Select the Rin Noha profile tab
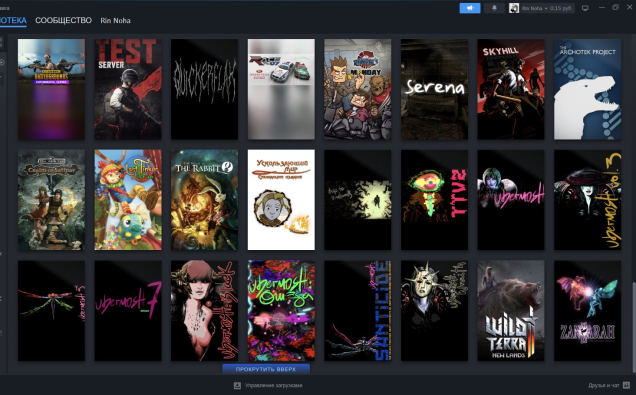This screenshot has height=395, width=636. pos(115,21)
